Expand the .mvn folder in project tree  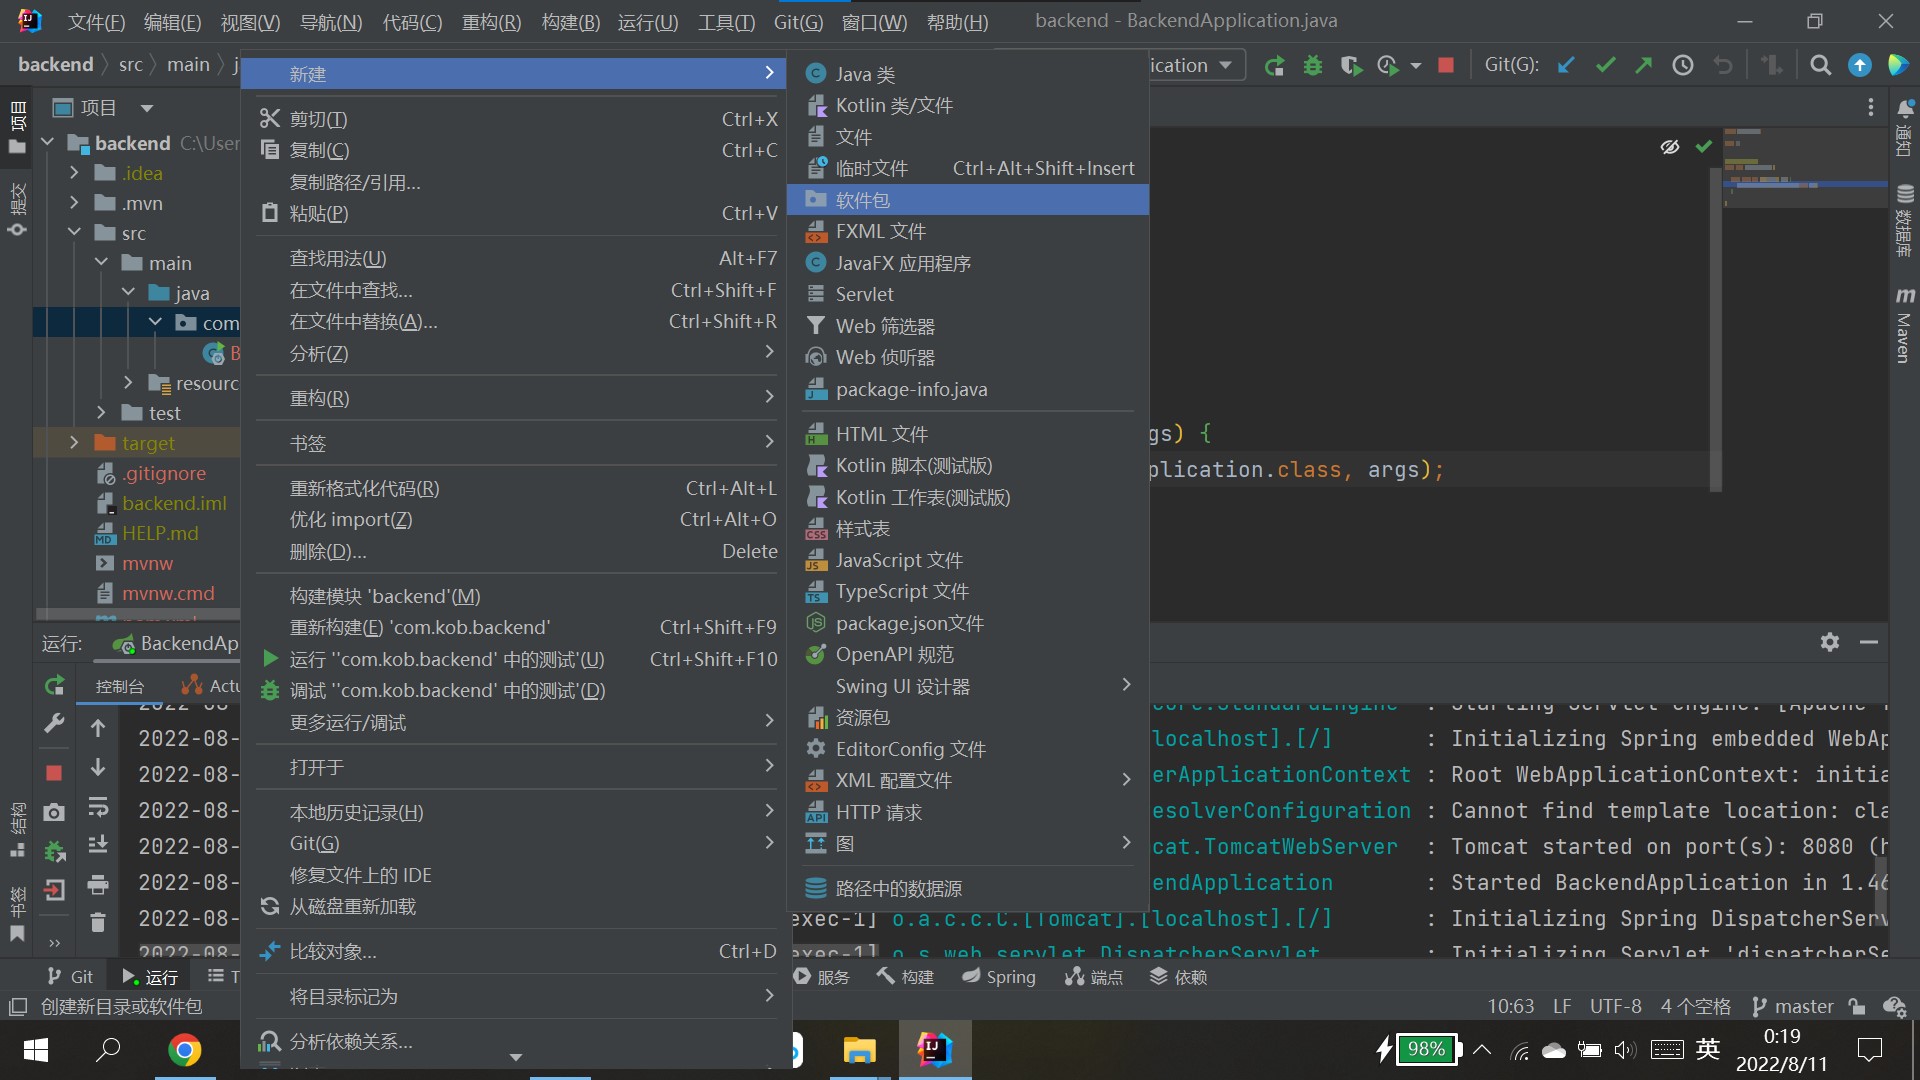74,203
